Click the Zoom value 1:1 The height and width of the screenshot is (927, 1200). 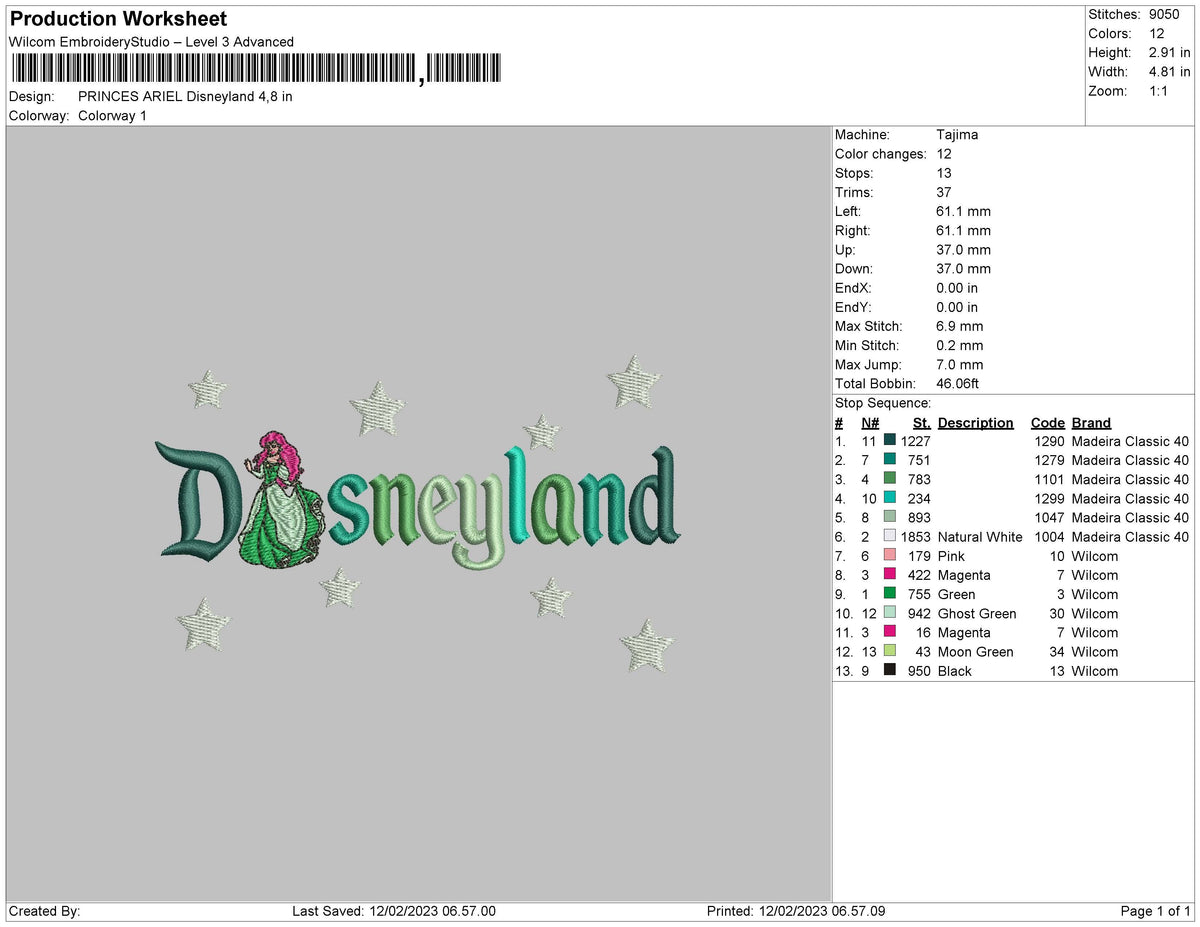(x=1158, y=91)
